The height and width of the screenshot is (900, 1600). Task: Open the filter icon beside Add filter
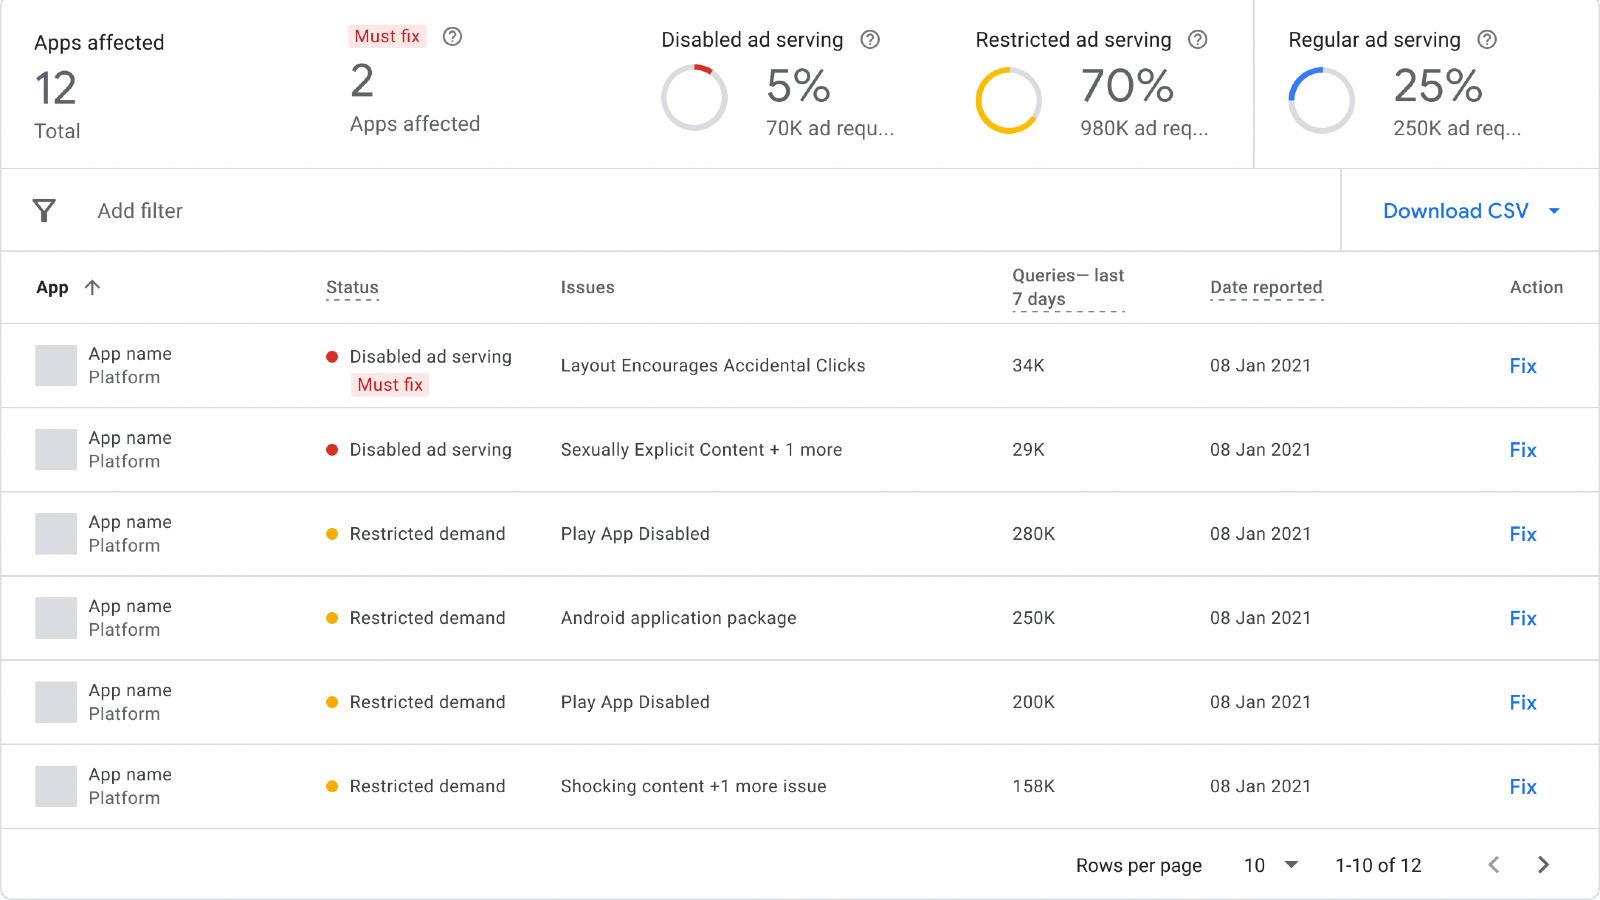point(44,210)
